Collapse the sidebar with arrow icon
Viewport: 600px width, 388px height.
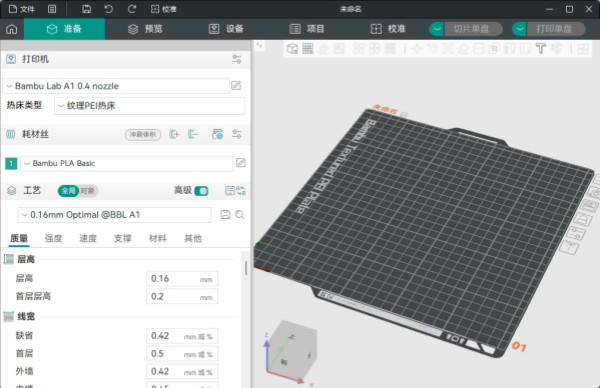click(259, 46)
